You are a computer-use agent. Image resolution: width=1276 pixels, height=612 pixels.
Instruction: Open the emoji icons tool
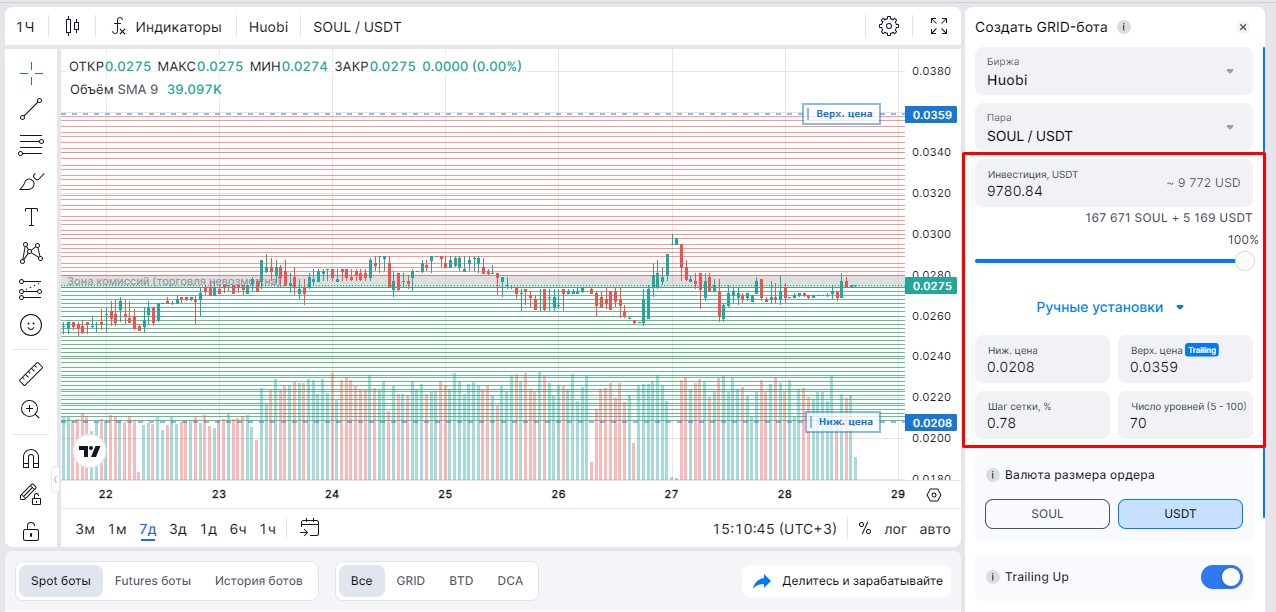pos(31,325)
